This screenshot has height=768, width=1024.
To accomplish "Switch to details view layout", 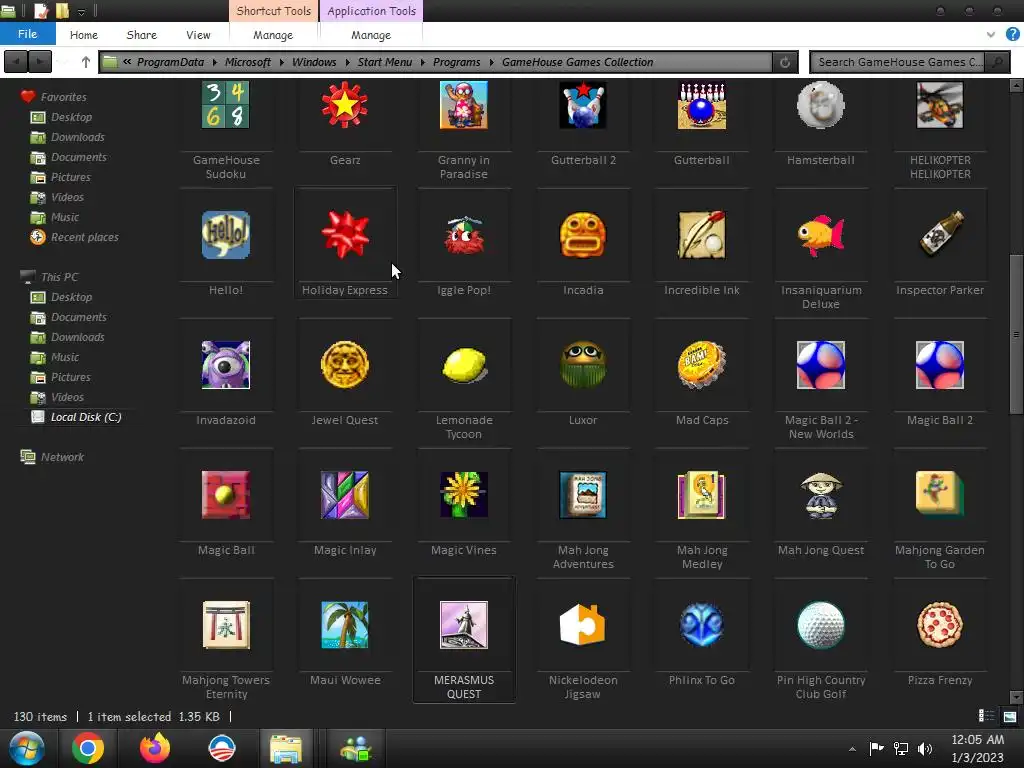I will (x=987, y=716).
